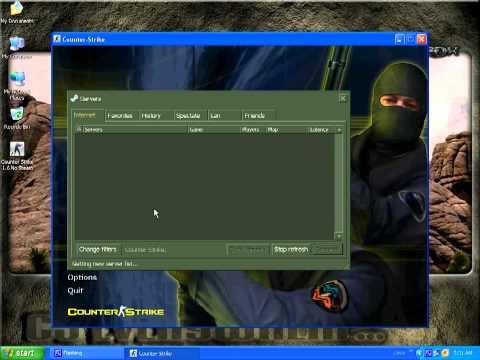The image size is (480, 360).
Task: Sort list by Servers column header
Action: point(134,130)
